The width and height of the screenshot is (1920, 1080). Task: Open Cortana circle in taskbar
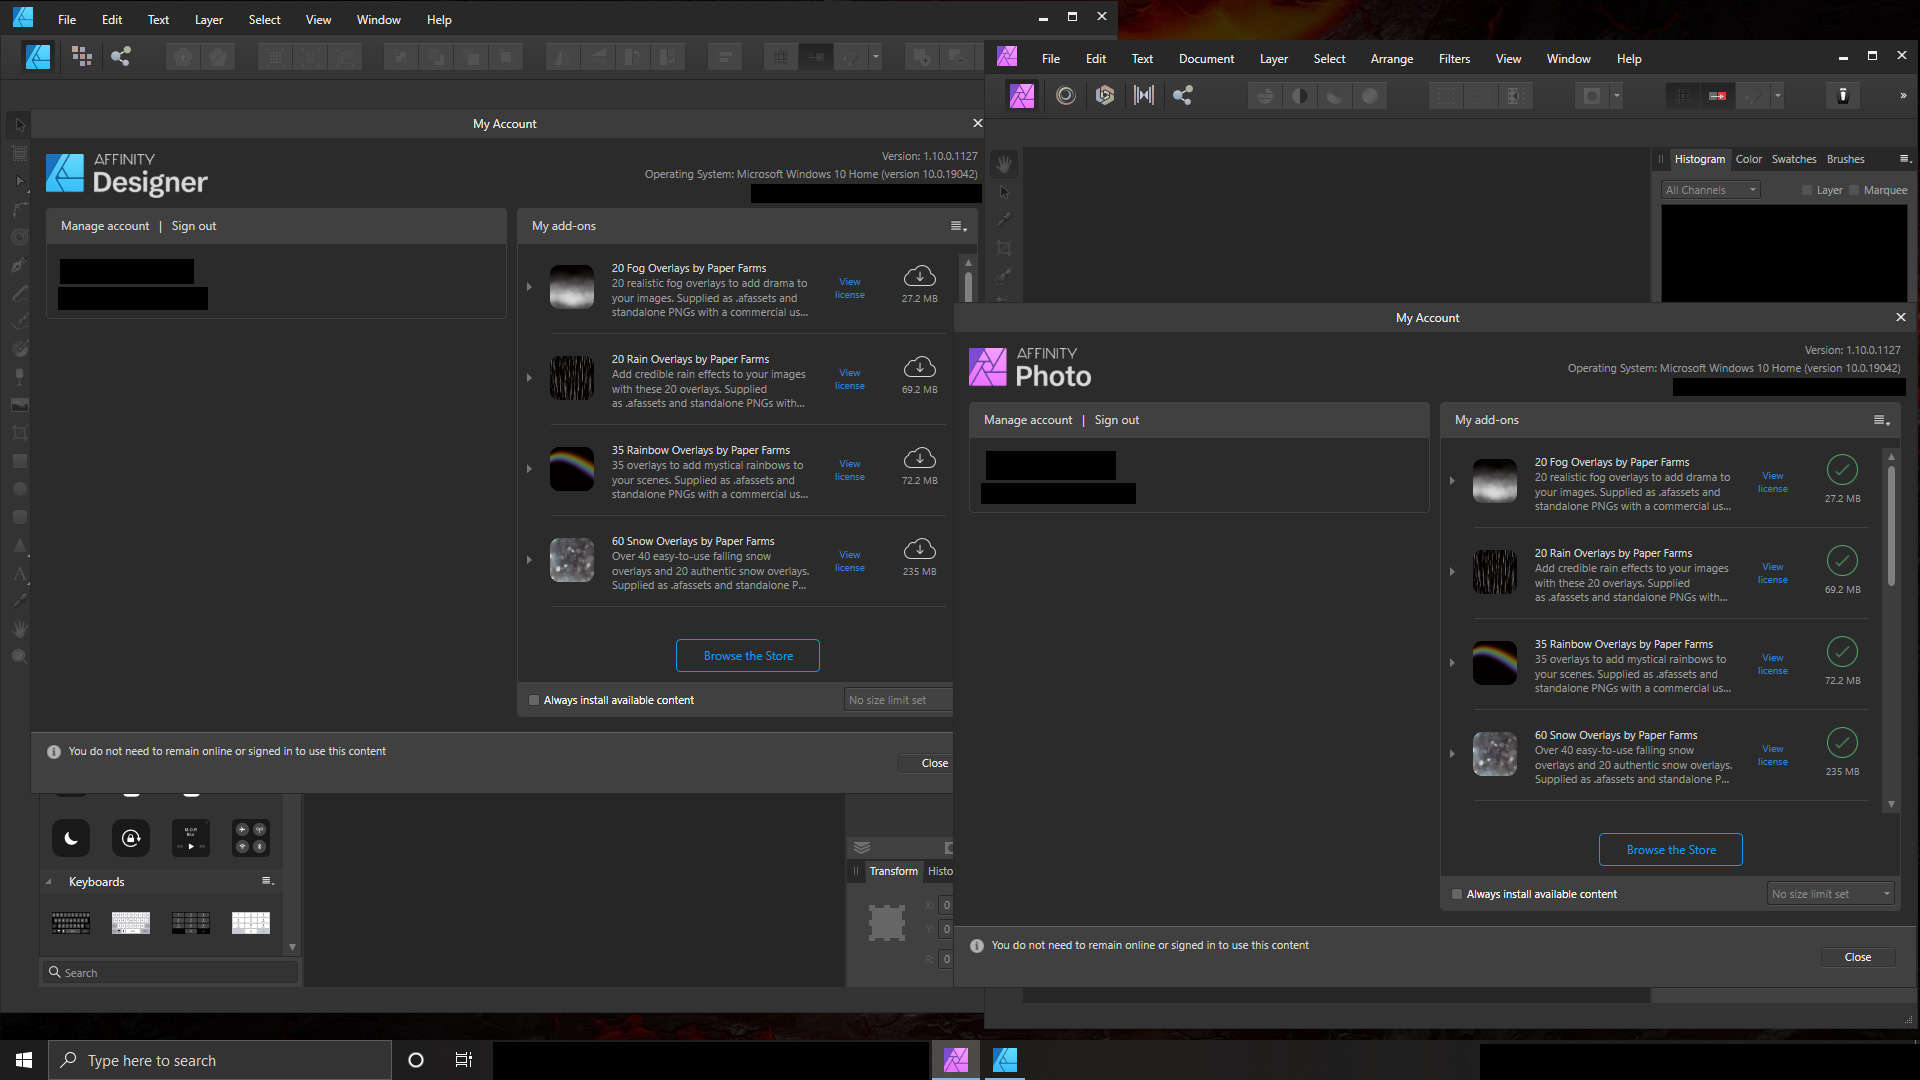[x=416, y=1060]
